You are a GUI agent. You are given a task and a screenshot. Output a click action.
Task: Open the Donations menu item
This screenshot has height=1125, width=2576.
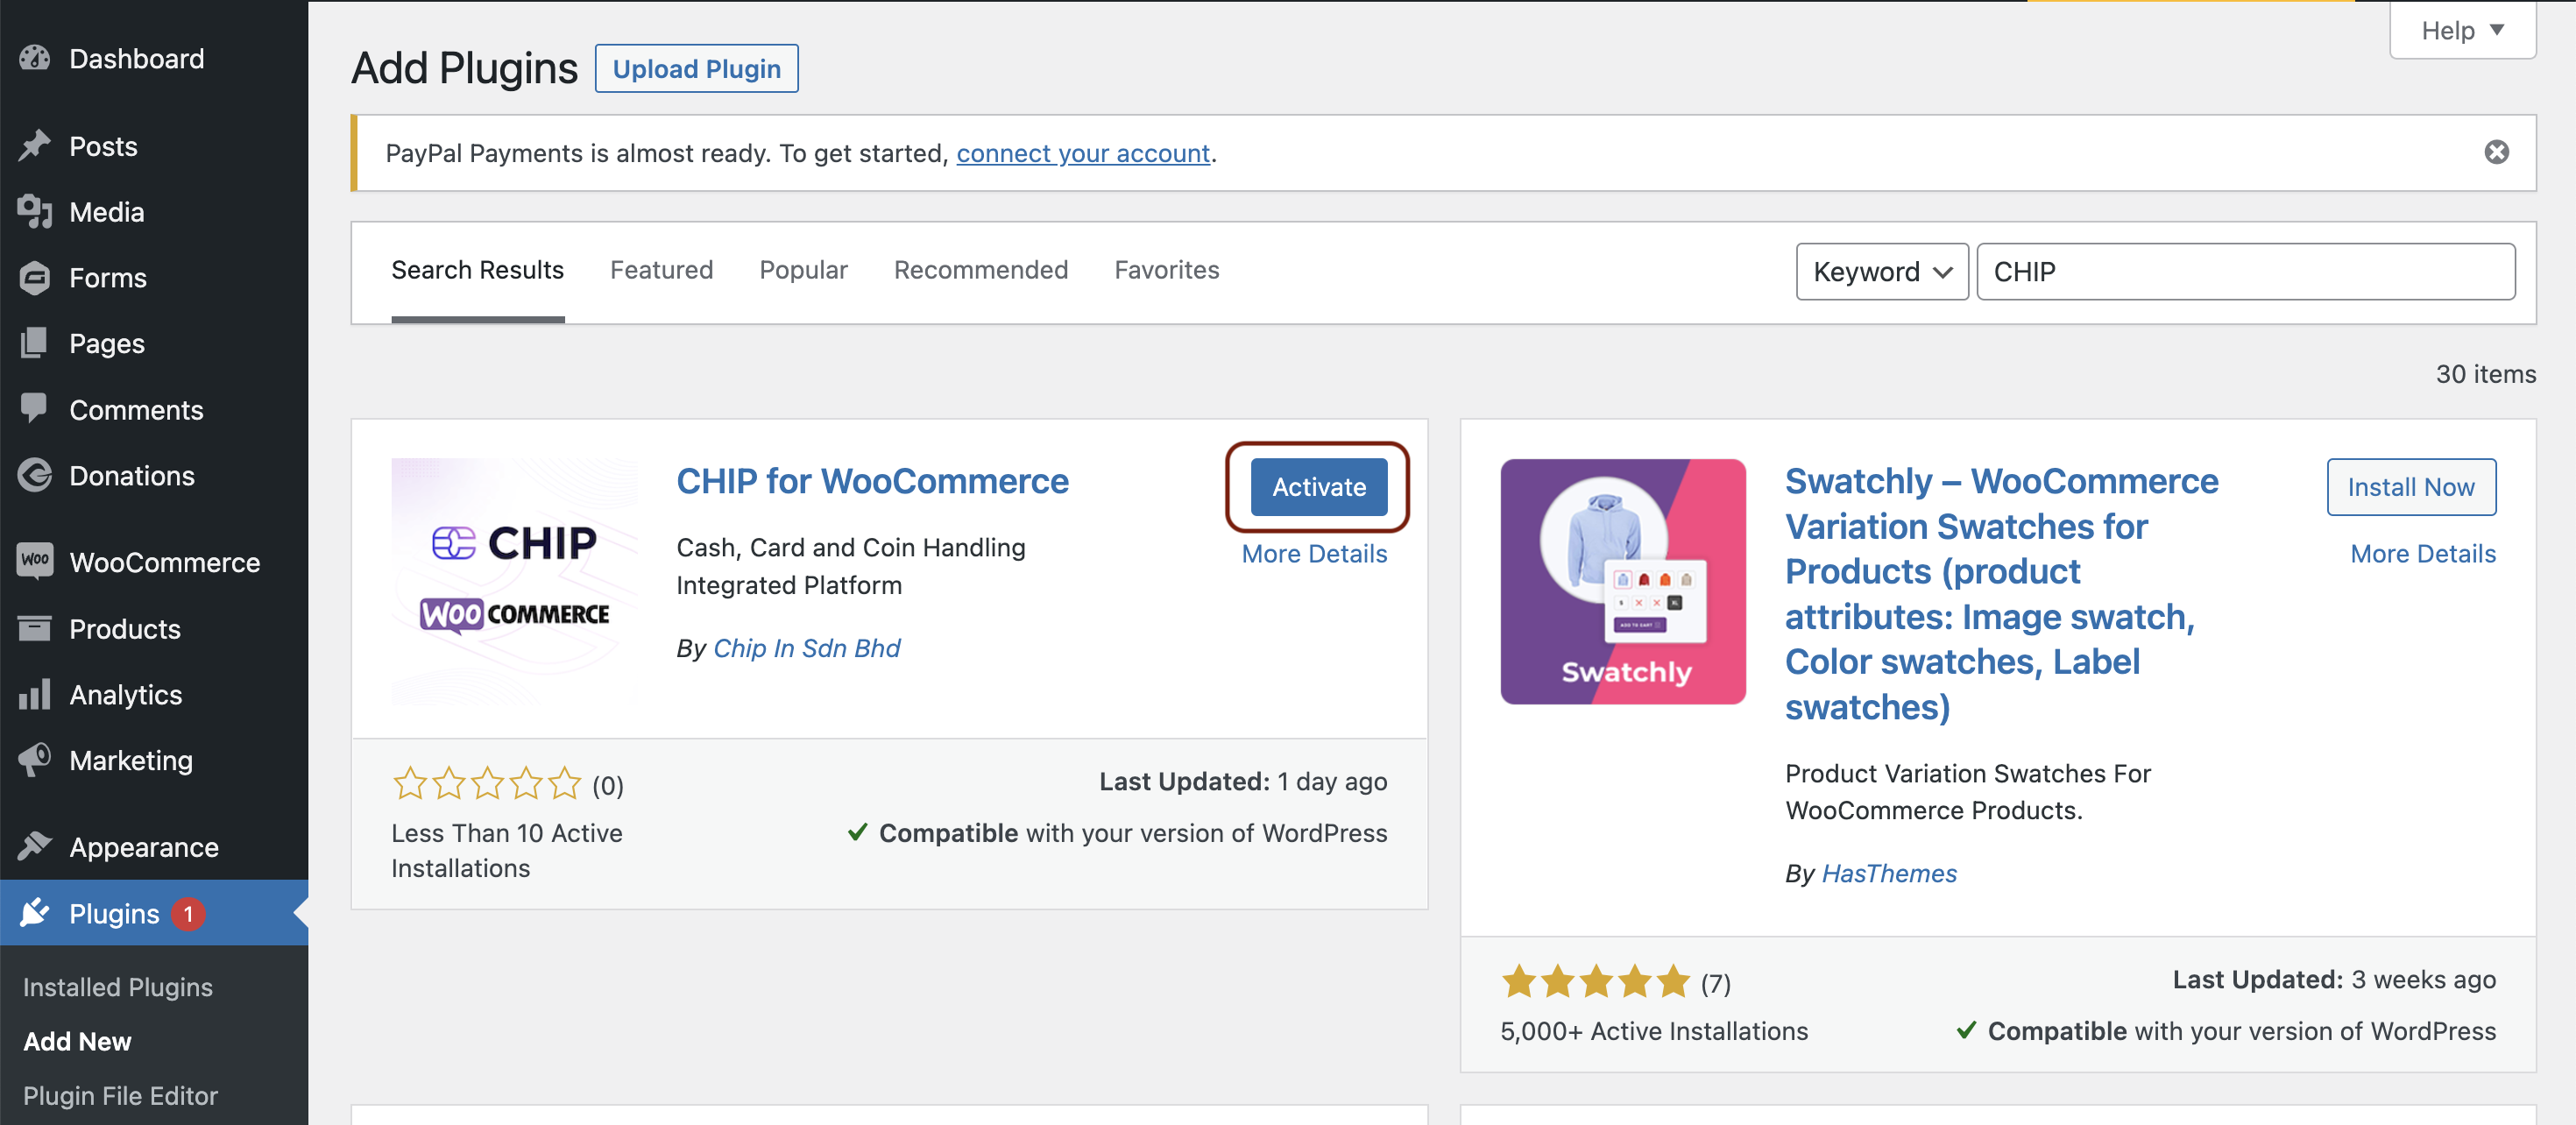coord(154,475)
